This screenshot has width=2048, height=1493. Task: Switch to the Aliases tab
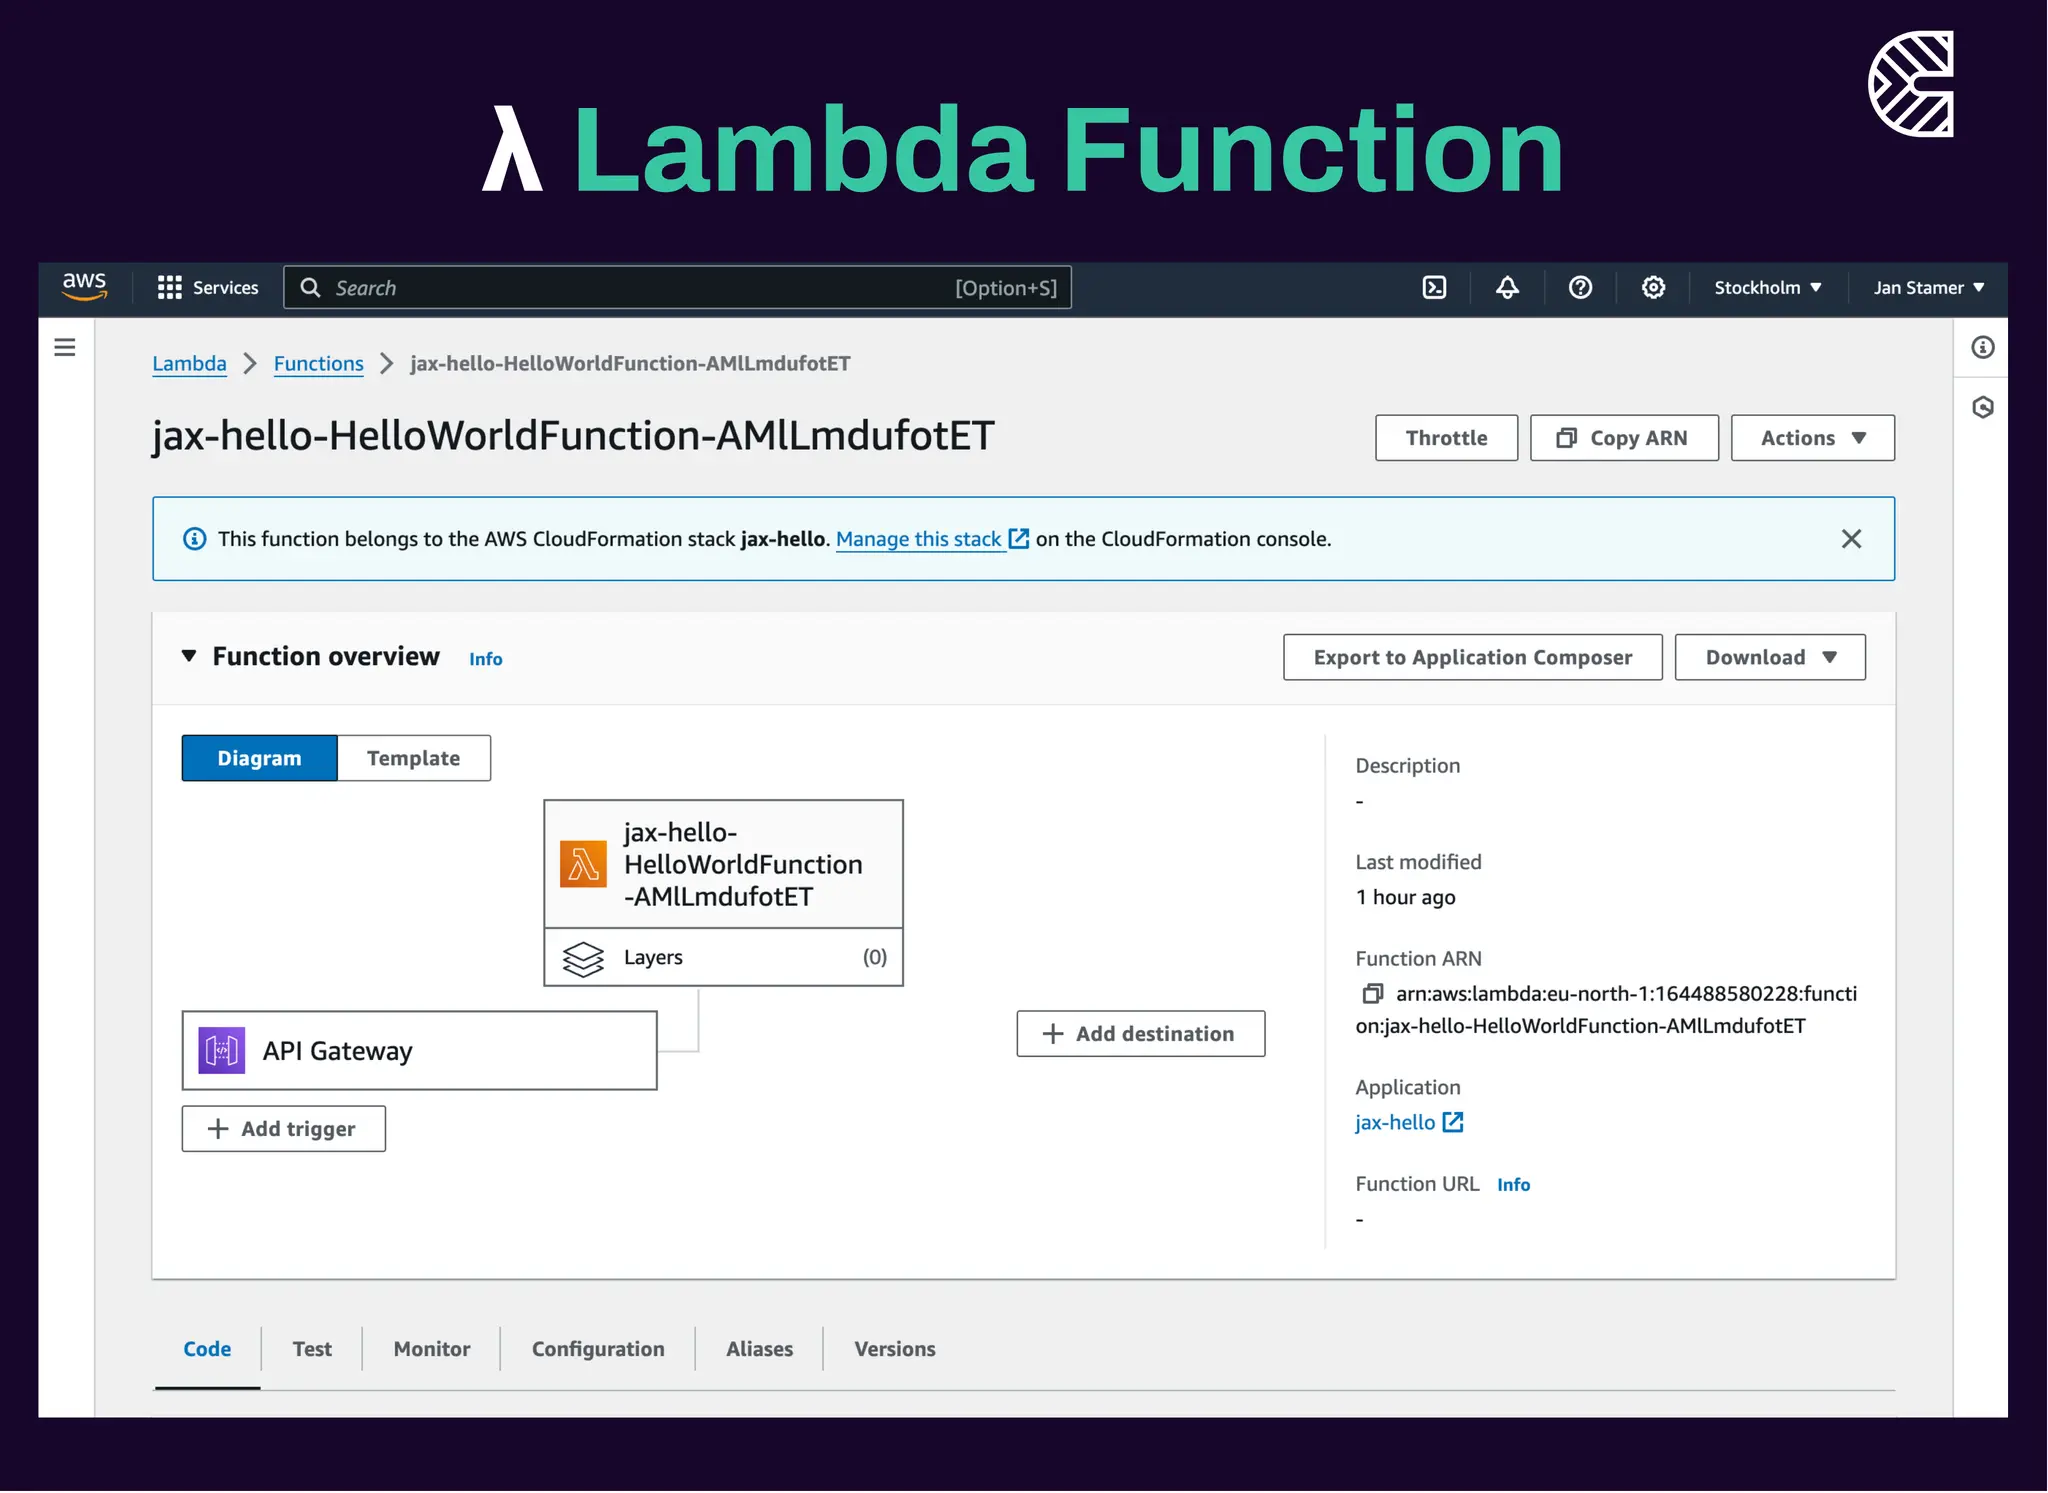pos(759,1349)
